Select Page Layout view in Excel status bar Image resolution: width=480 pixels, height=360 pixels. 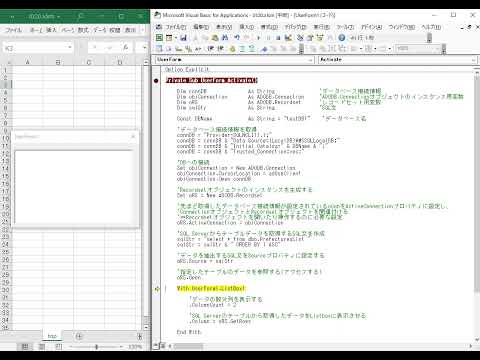click(x=42, y=347)
